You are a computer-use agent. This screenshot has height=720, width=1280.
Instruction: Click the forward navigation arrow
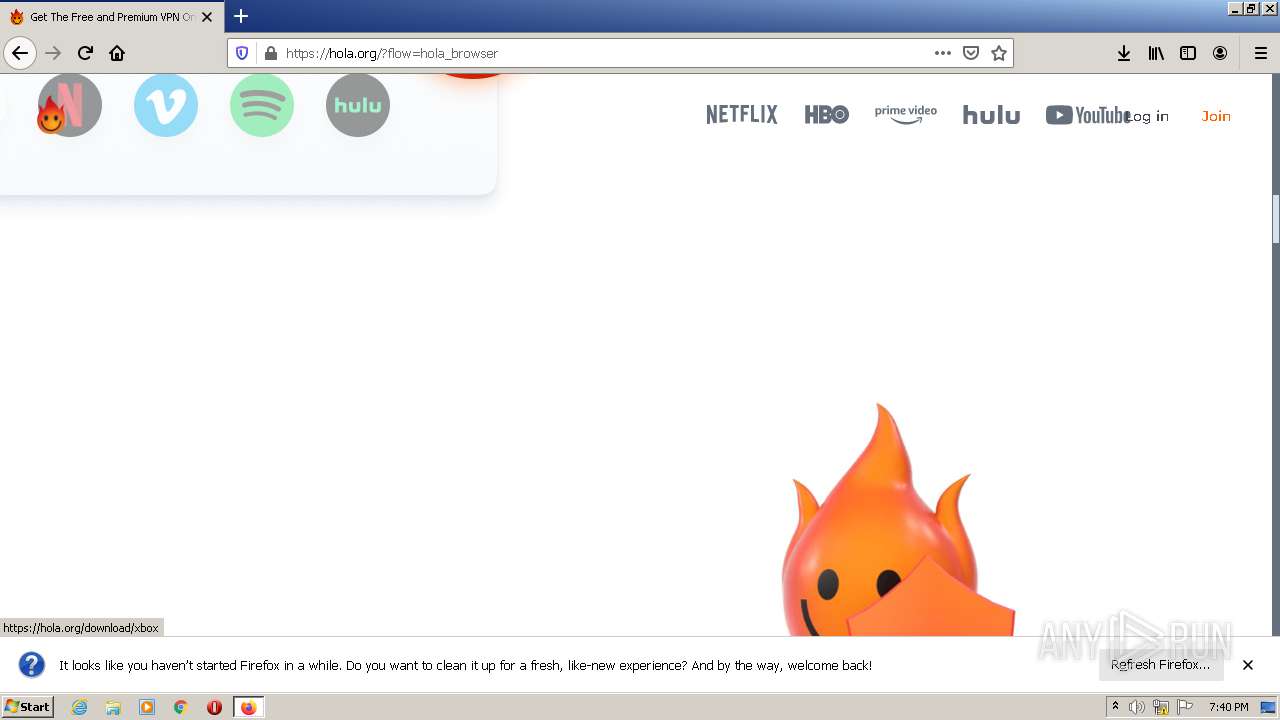click(54, 53)
